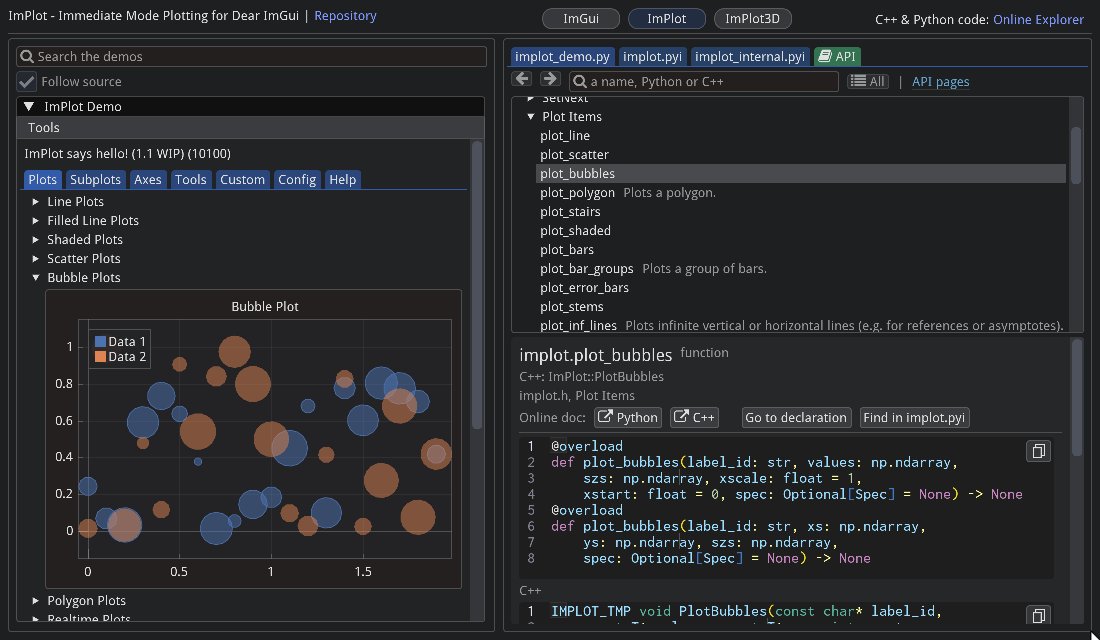Toggle the All list filter button
This screenshot has width=1100, height=640.
[x=868, y=81]
